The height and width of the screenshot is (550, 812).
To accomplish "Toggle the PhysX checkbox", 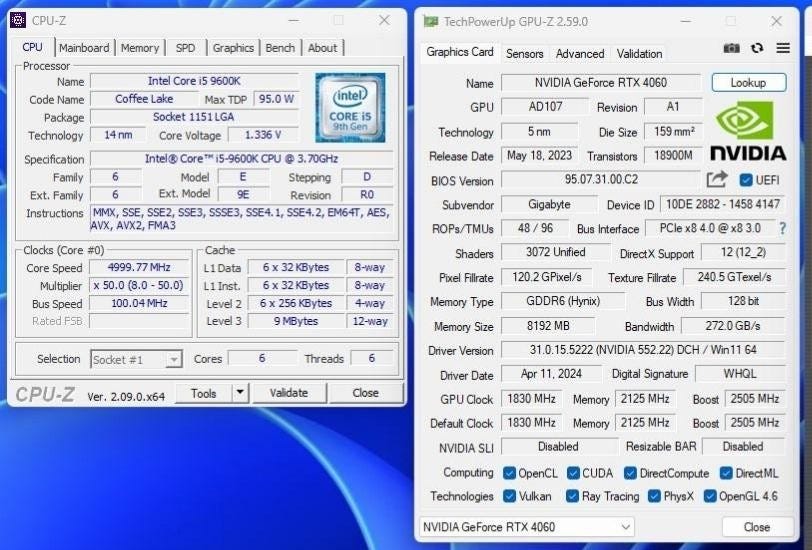I will click(x=654, y=496).
